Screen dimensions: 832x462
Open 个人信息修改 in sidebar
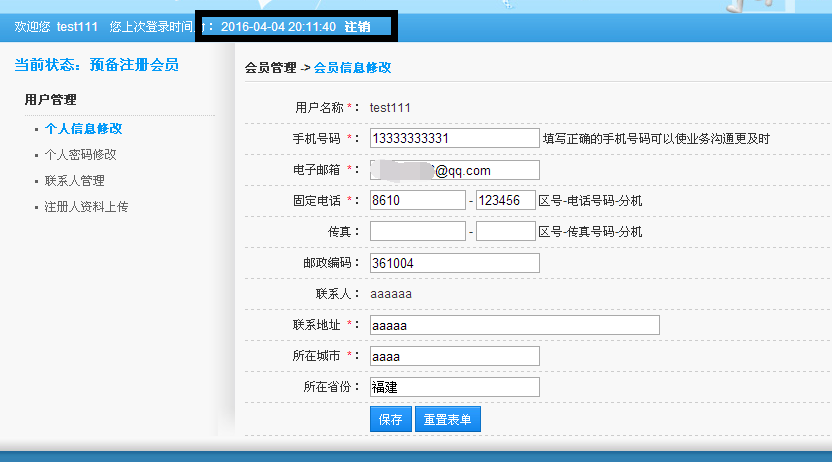[83, 128]
